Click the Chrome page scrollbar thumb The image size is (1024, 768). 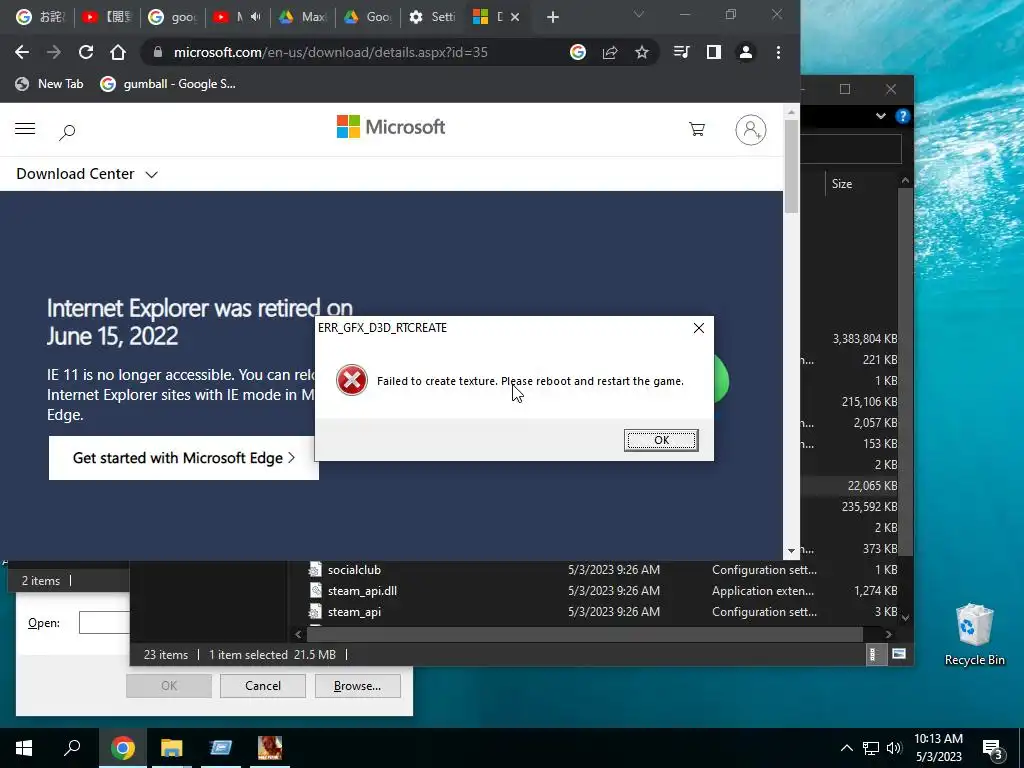point(791,167)
